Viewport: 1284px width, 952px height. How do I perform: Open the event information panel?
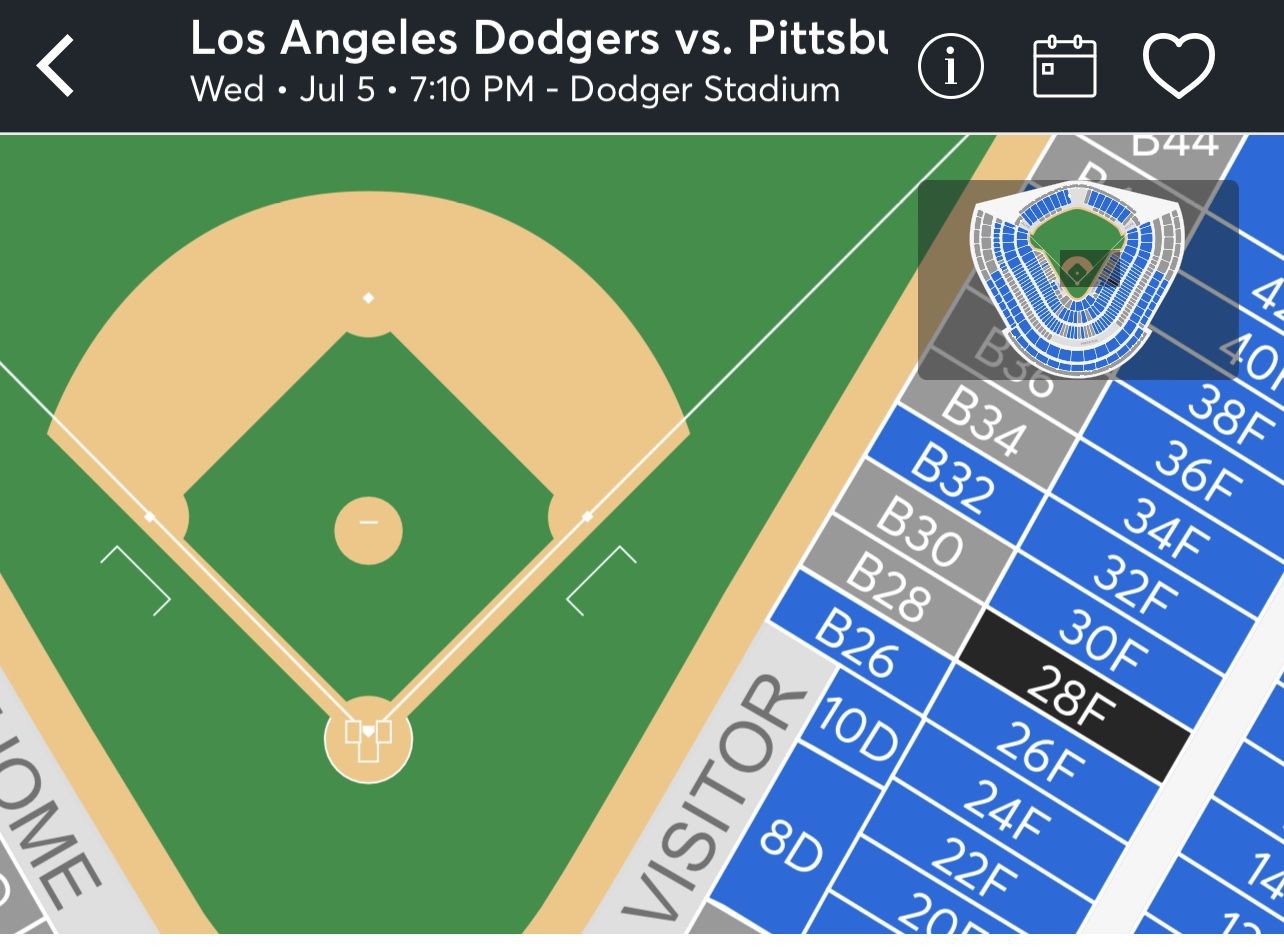(x=951, y=65)
